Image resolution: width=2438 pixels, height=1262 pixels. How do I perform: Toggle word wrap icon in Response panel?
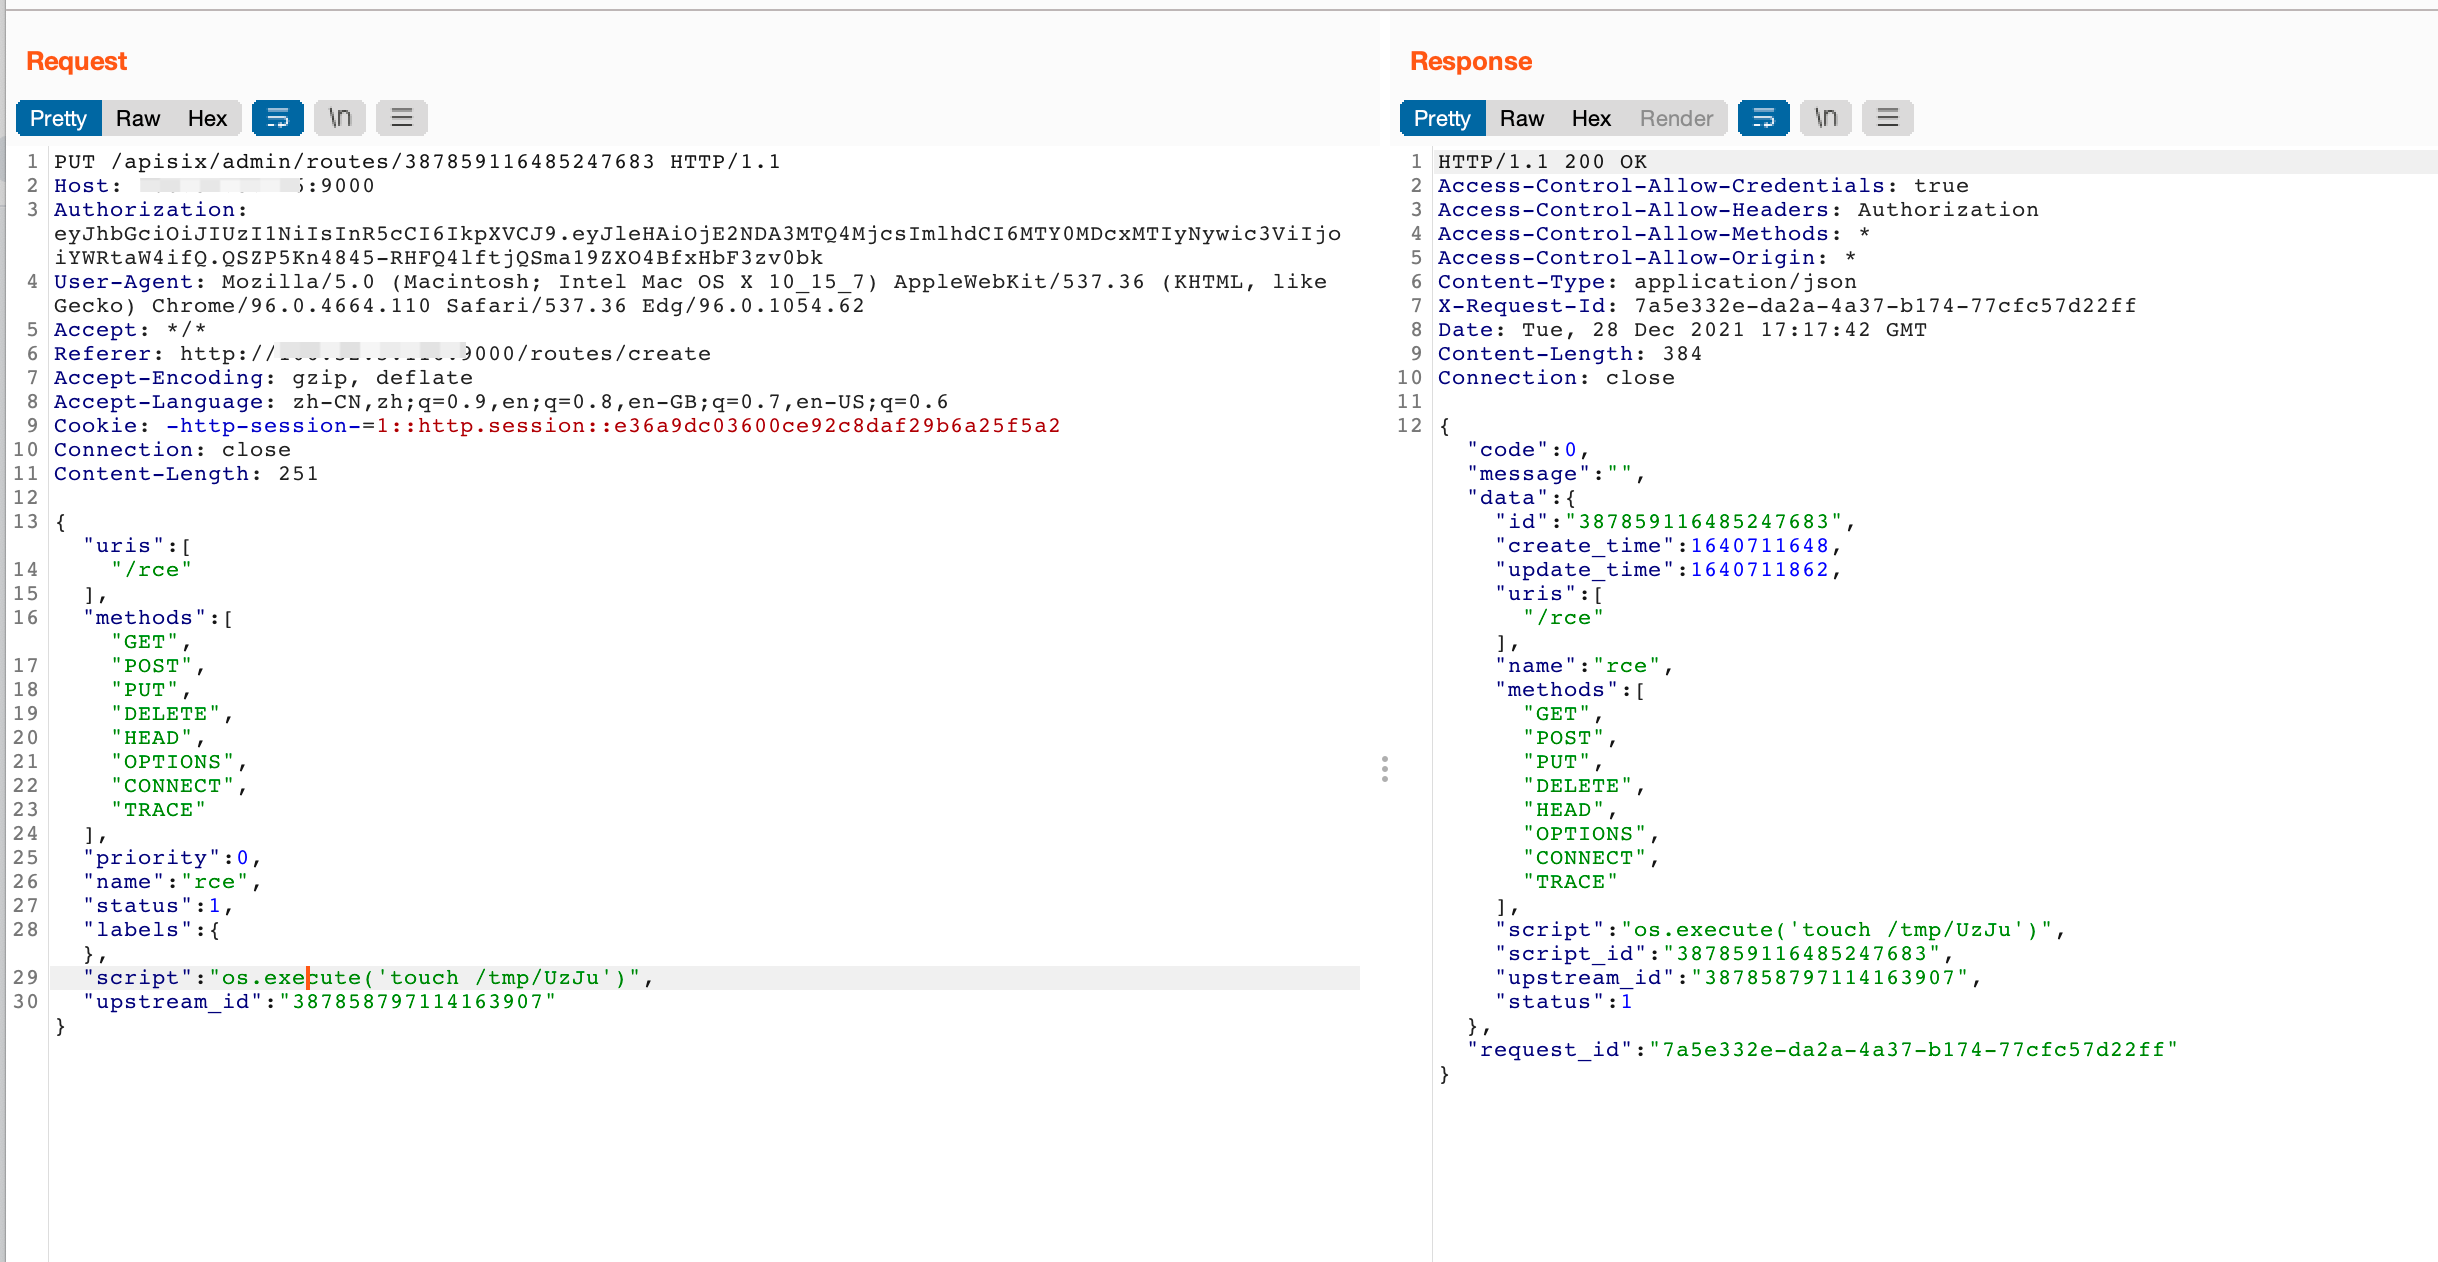coord(1763,118)
